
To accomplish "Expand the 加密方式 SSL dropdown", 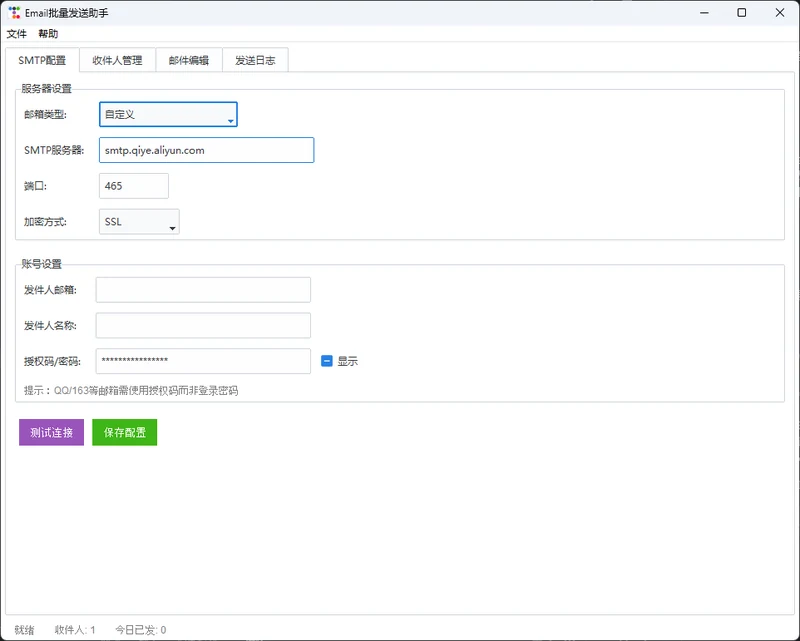I will point(139,221).
